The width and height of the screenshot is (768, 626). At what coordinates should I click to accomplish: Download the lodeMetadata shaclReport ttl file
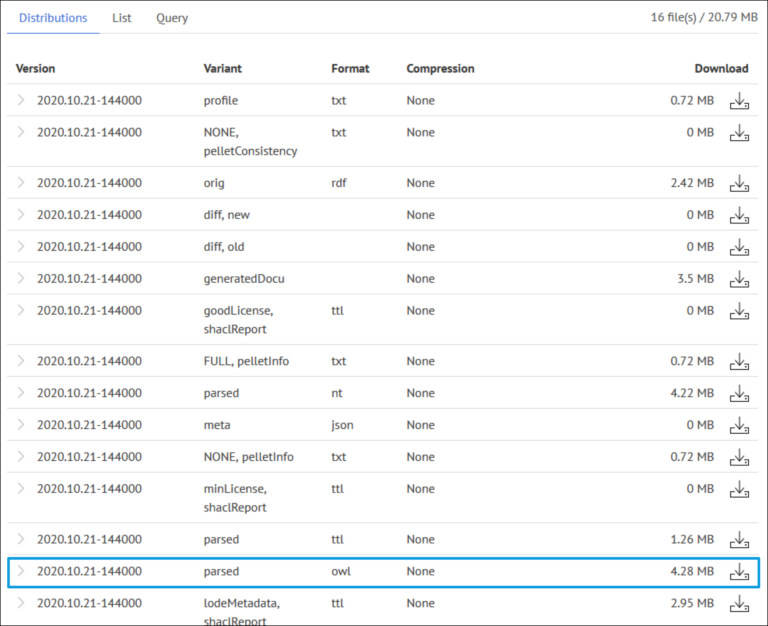tap(739, 604)
